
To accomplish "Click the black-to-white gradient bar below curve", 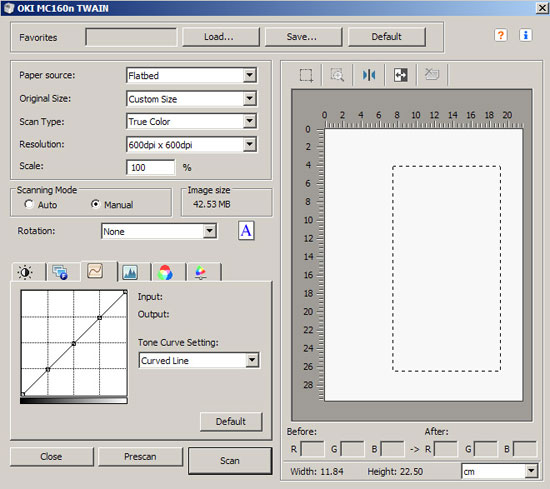I will pyautogui.click(x=74, y=401).
